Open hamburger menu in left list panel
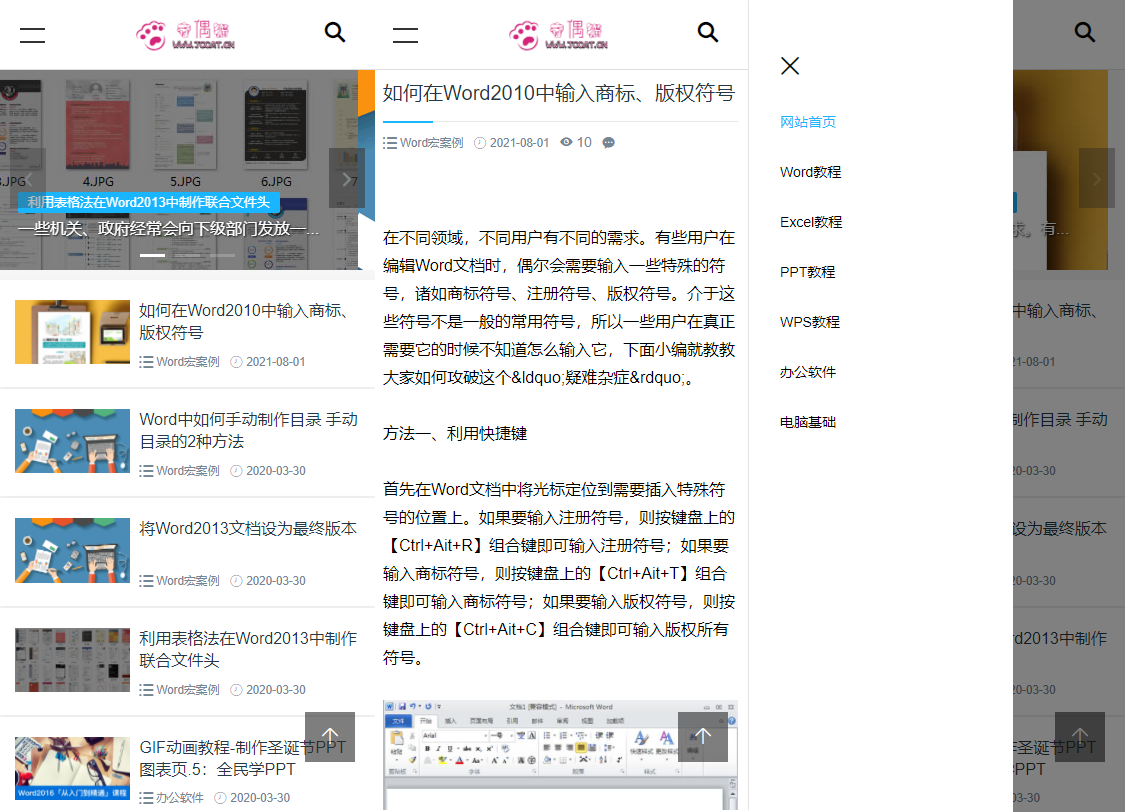The height and width of the screenshot is (812, 1125). pyautogui.click(x=32, y=34)
